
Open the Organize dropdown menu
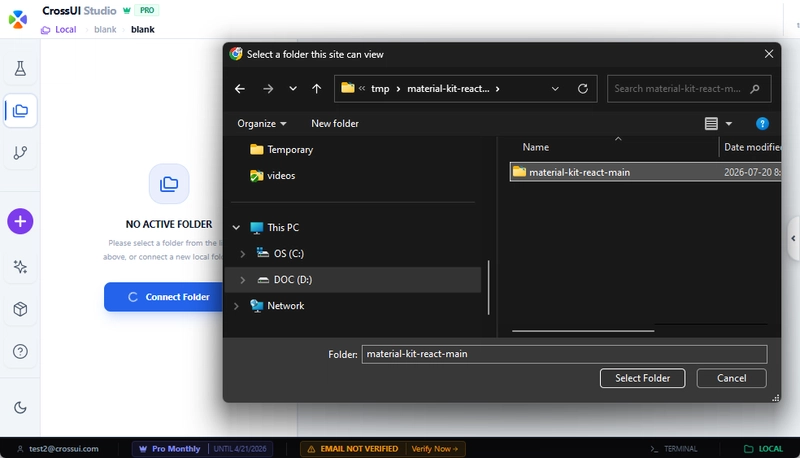262,123
